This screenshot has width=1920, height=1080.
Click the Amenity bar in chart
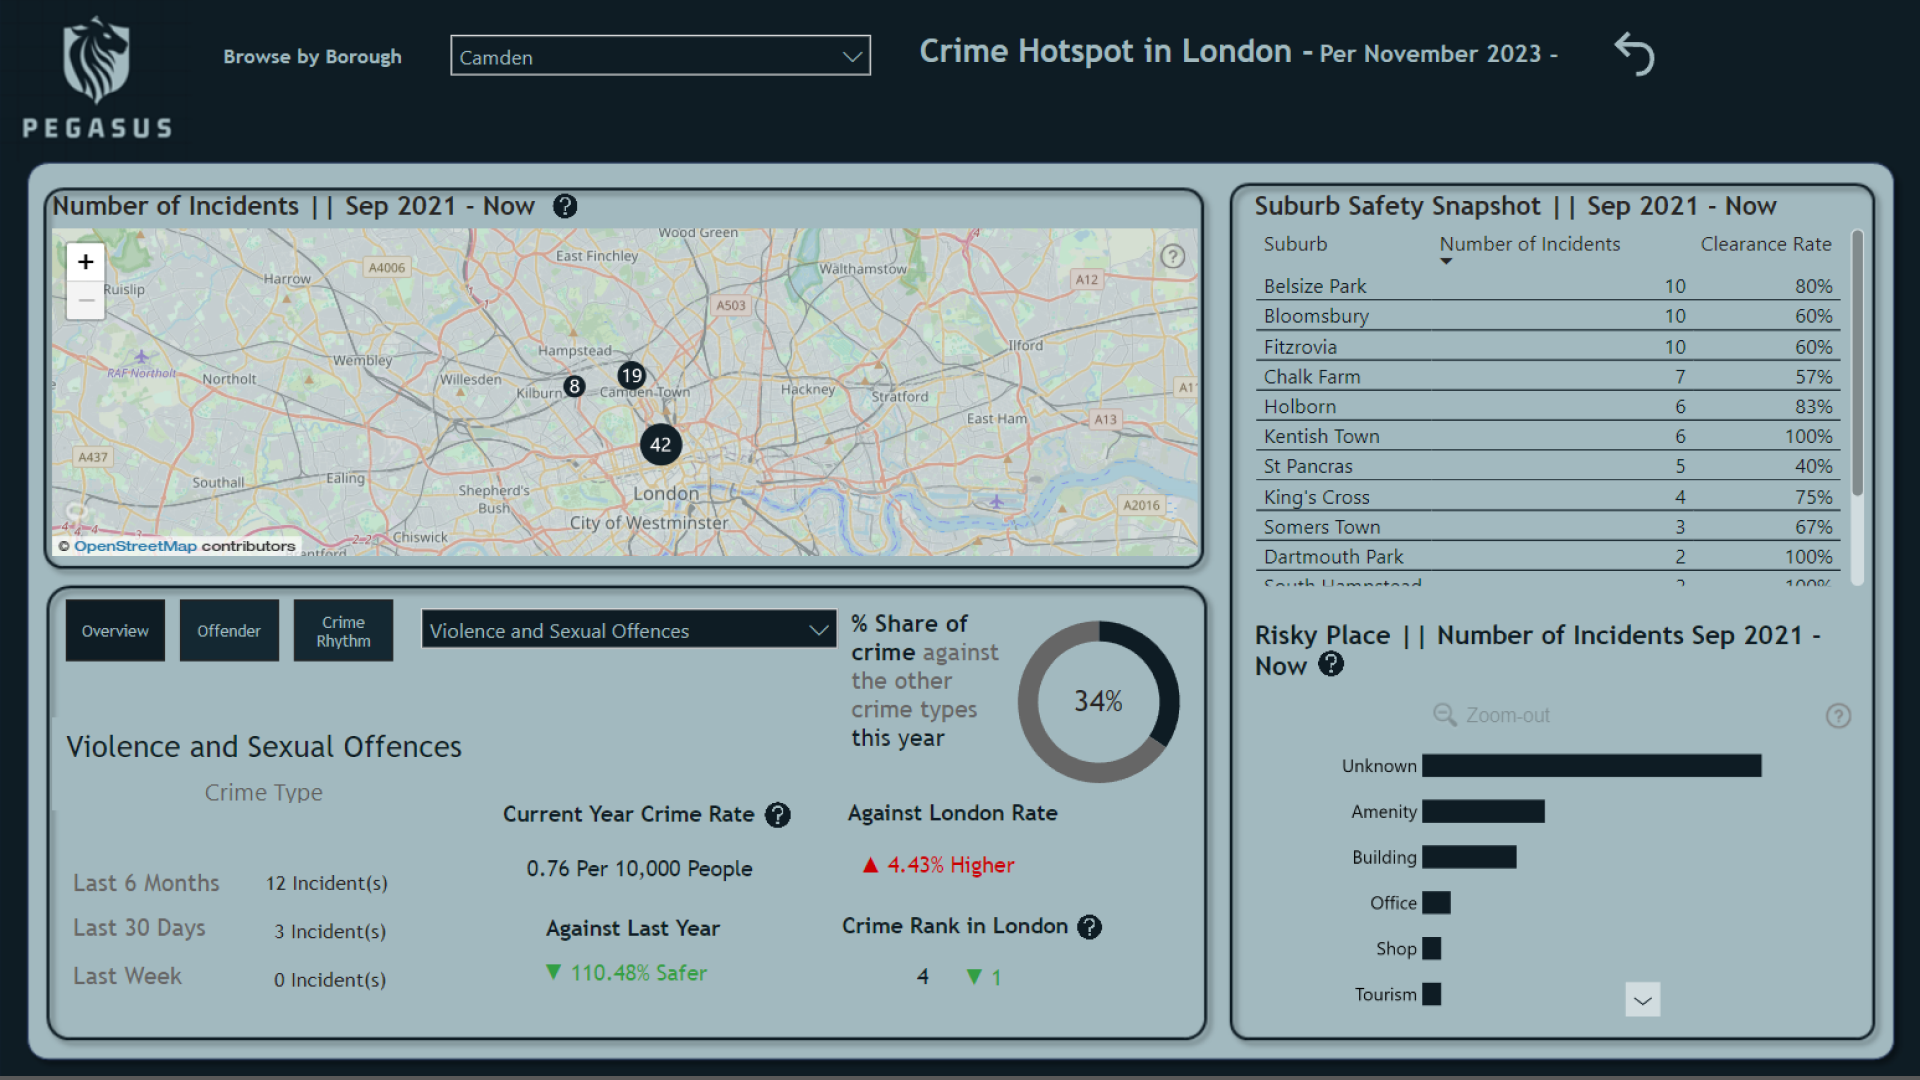coord(1483,812)
